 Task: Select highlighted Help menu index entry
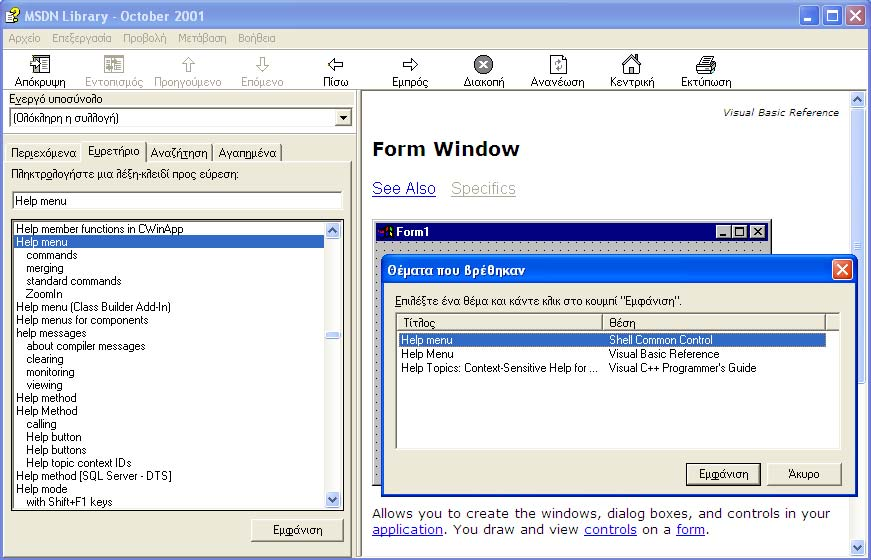(169, 242)
